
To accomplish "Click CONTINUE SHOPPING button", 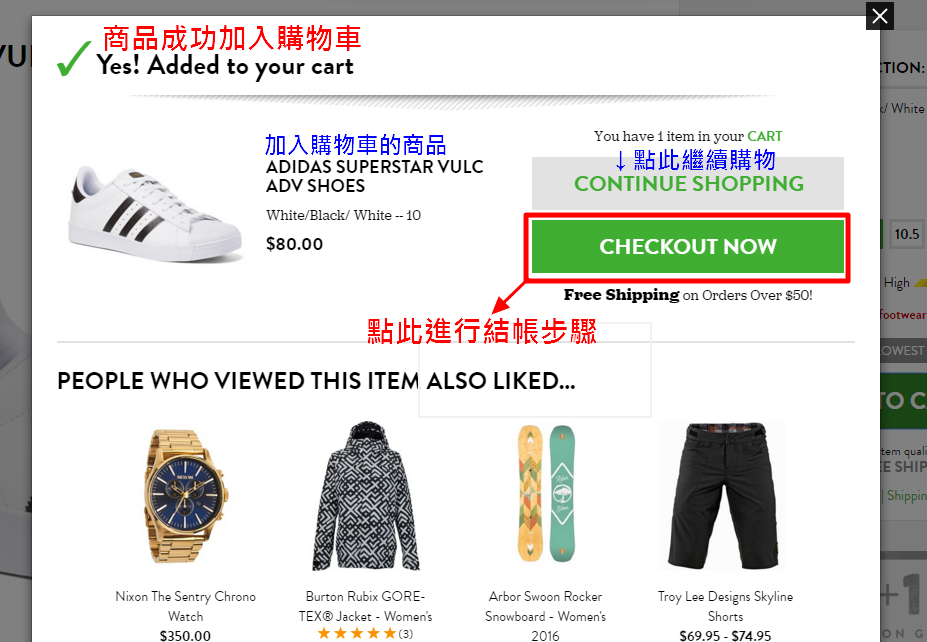I will coord(688,183).
